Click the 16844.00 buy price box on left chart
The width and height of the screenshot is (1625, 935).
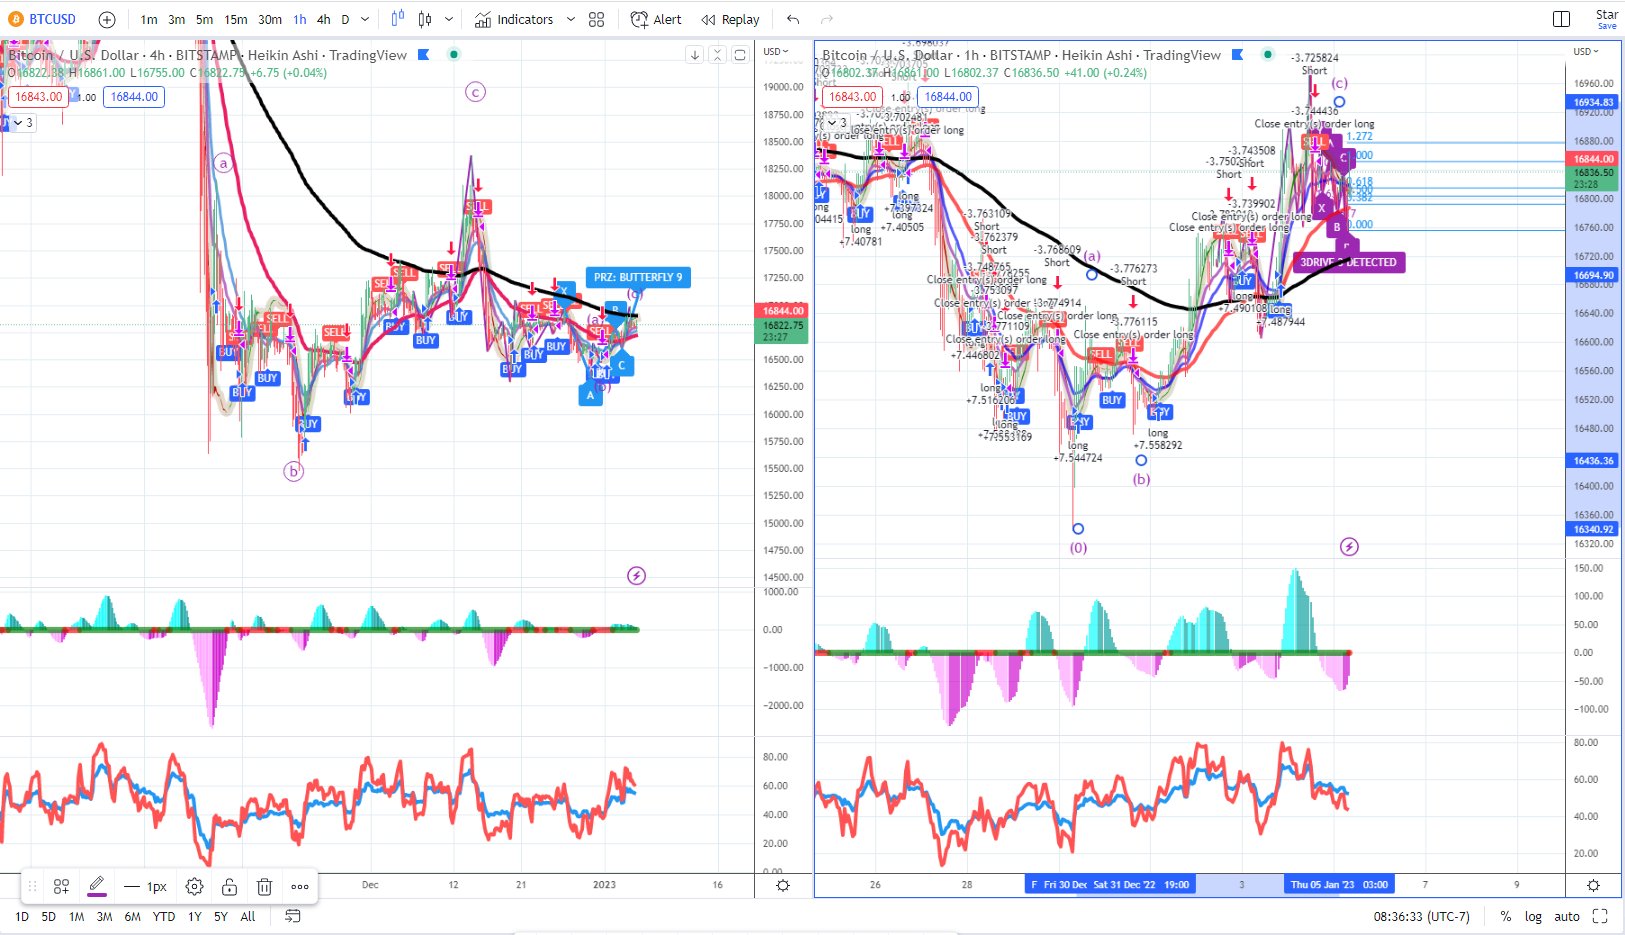[134, 97]
